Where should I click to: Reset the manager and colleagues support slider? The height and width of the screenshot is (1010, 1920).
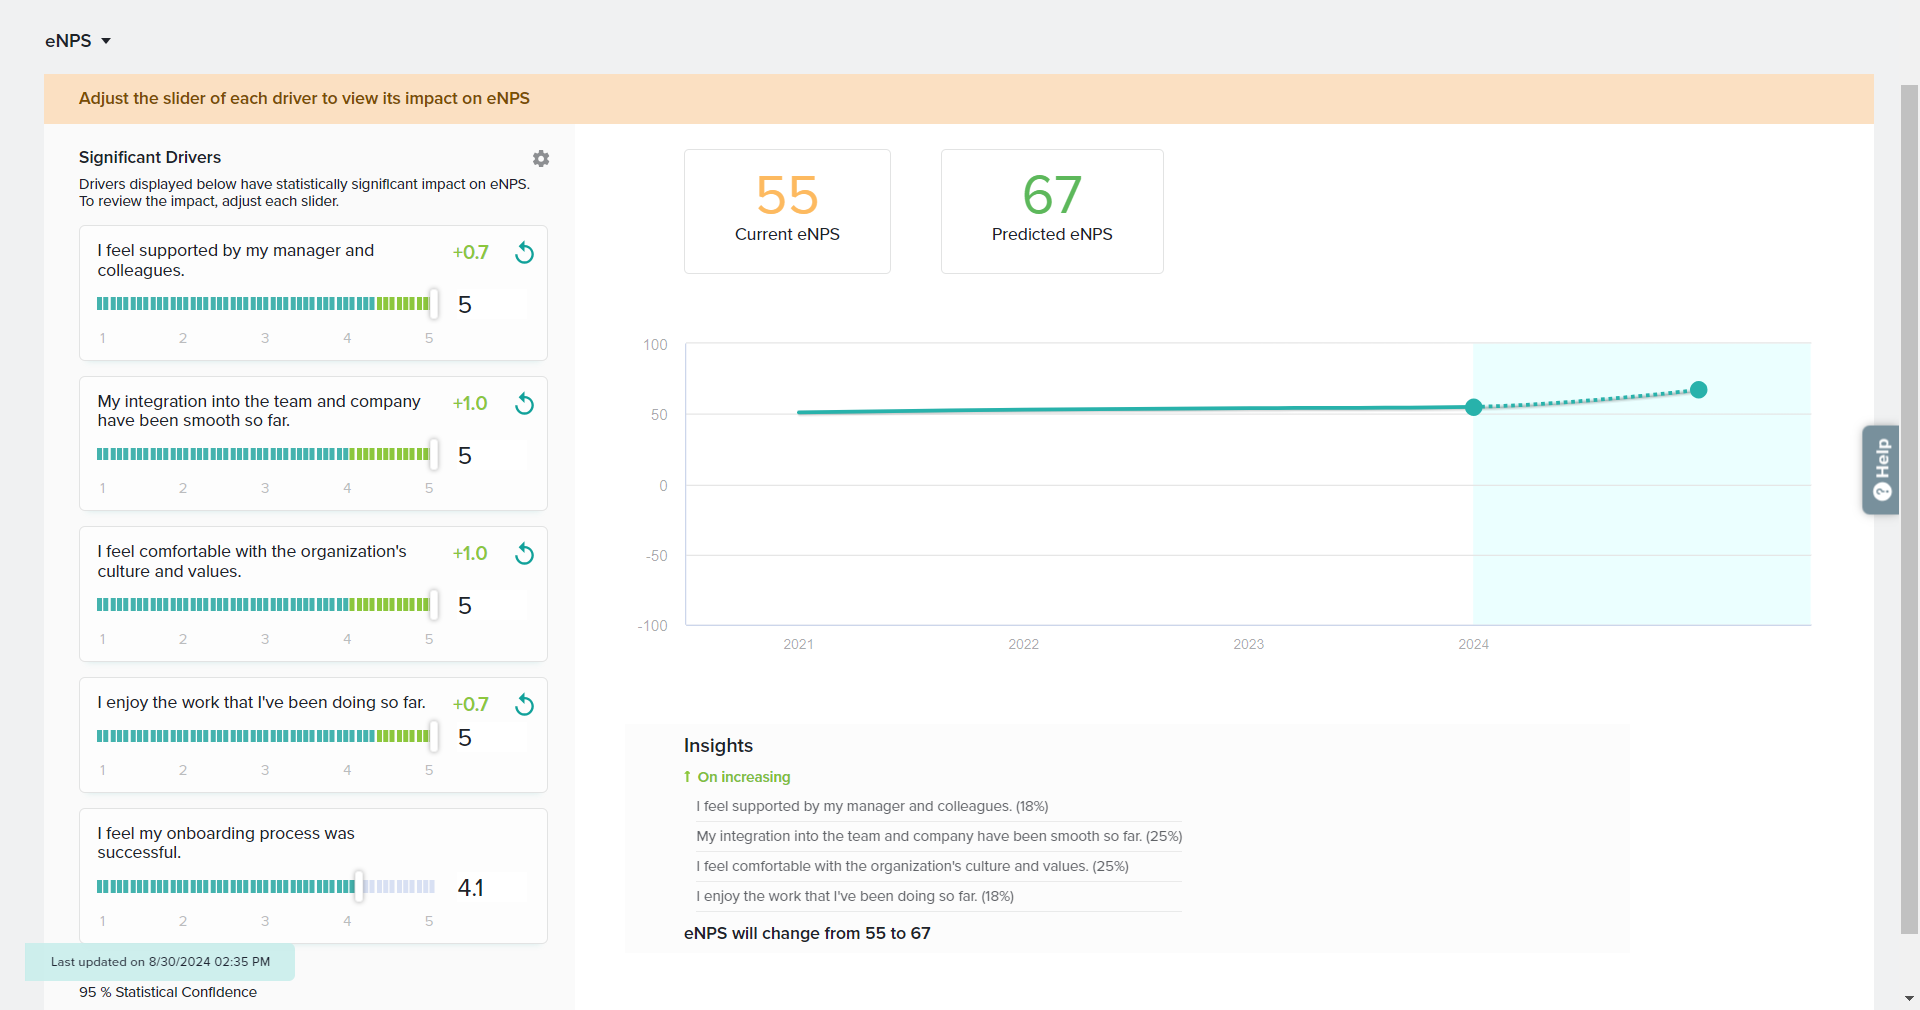(524, 253)
